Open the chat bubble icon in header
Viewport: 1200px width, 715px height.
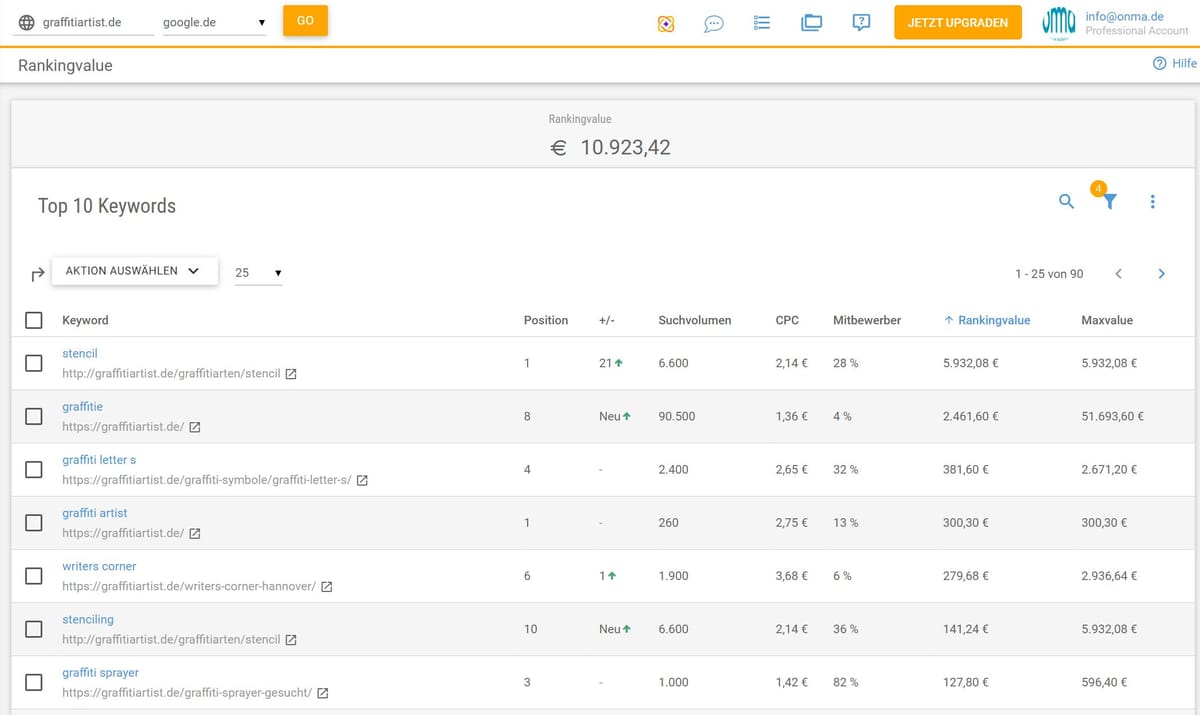coord(713,22)
